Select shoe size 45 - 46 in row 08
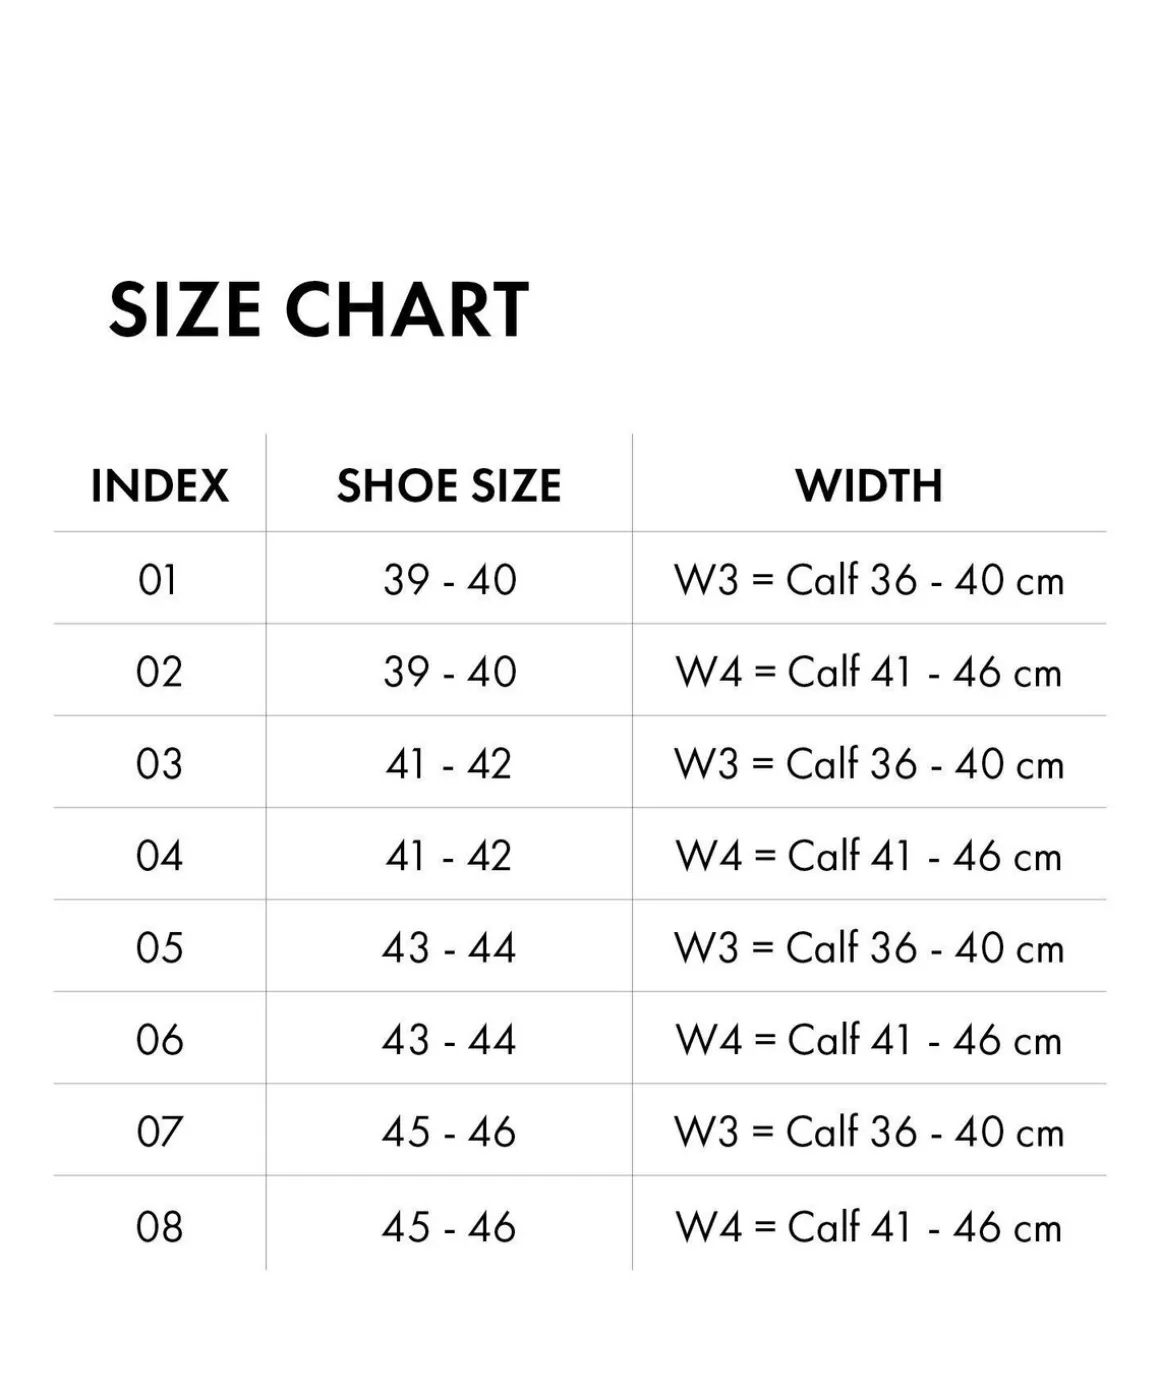1160x1392 pixels. pos(449,1226)
